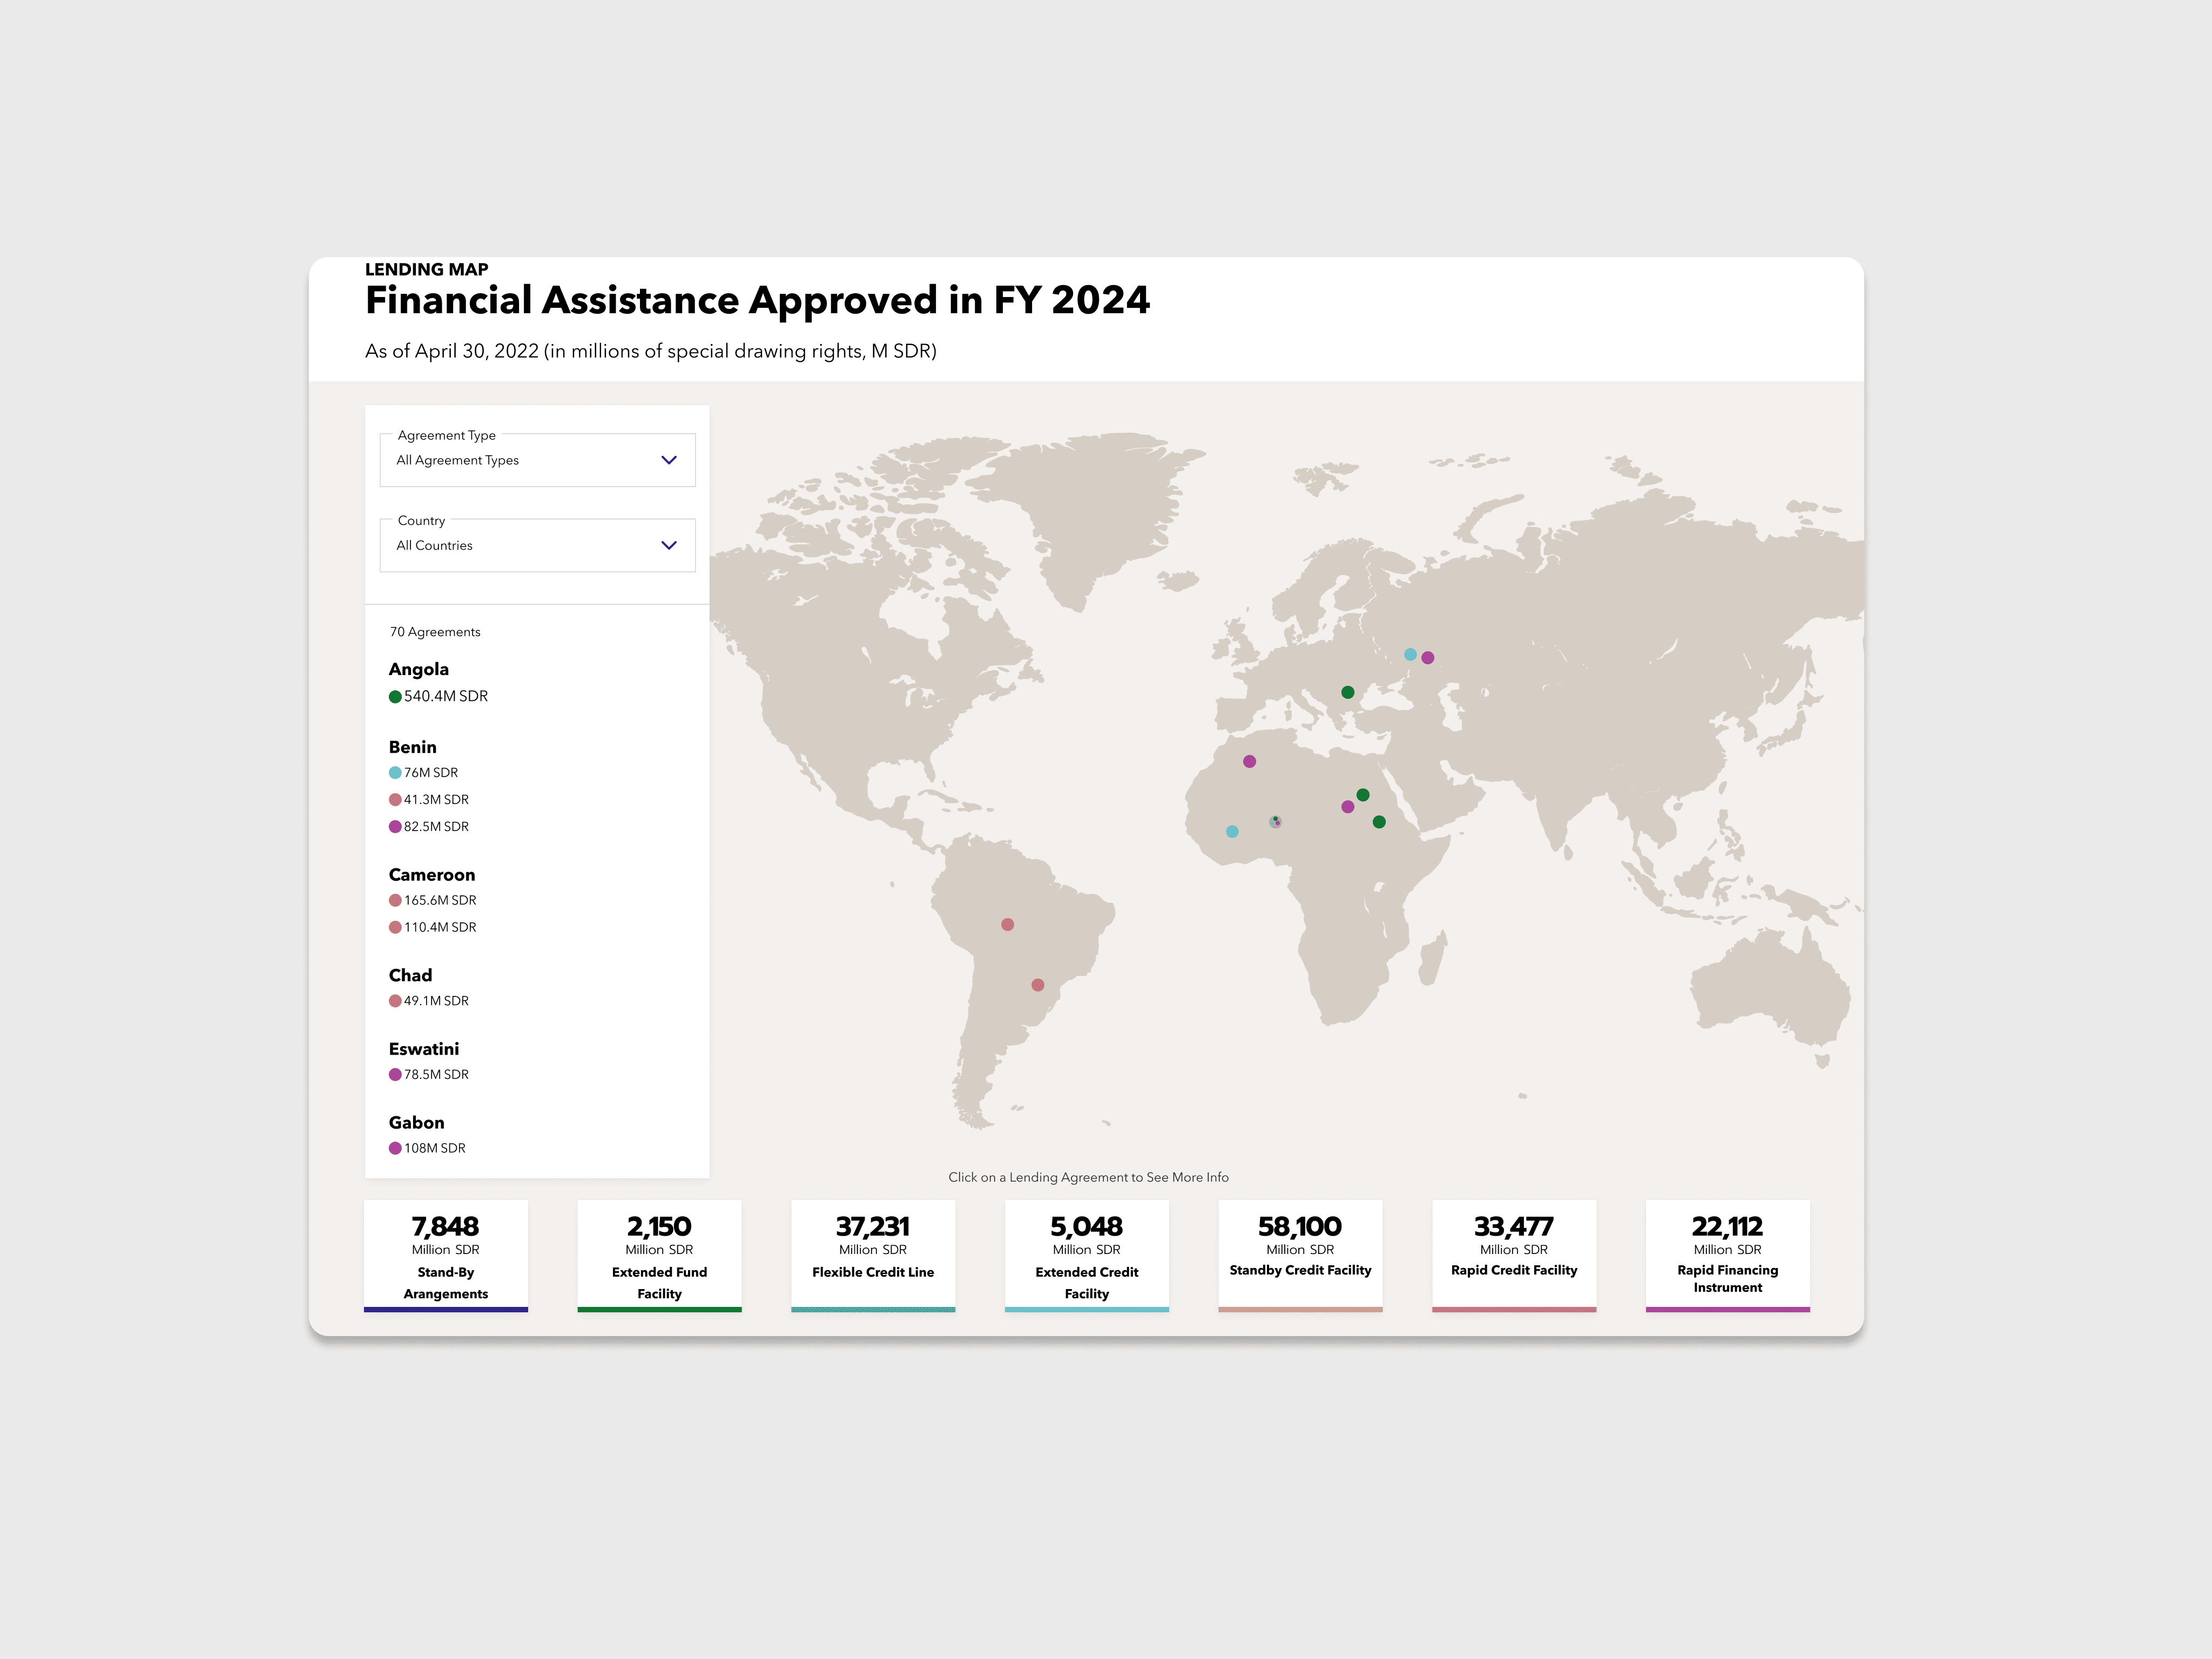Click the purple marker in Algeria on map

(x=1249, y=762)
